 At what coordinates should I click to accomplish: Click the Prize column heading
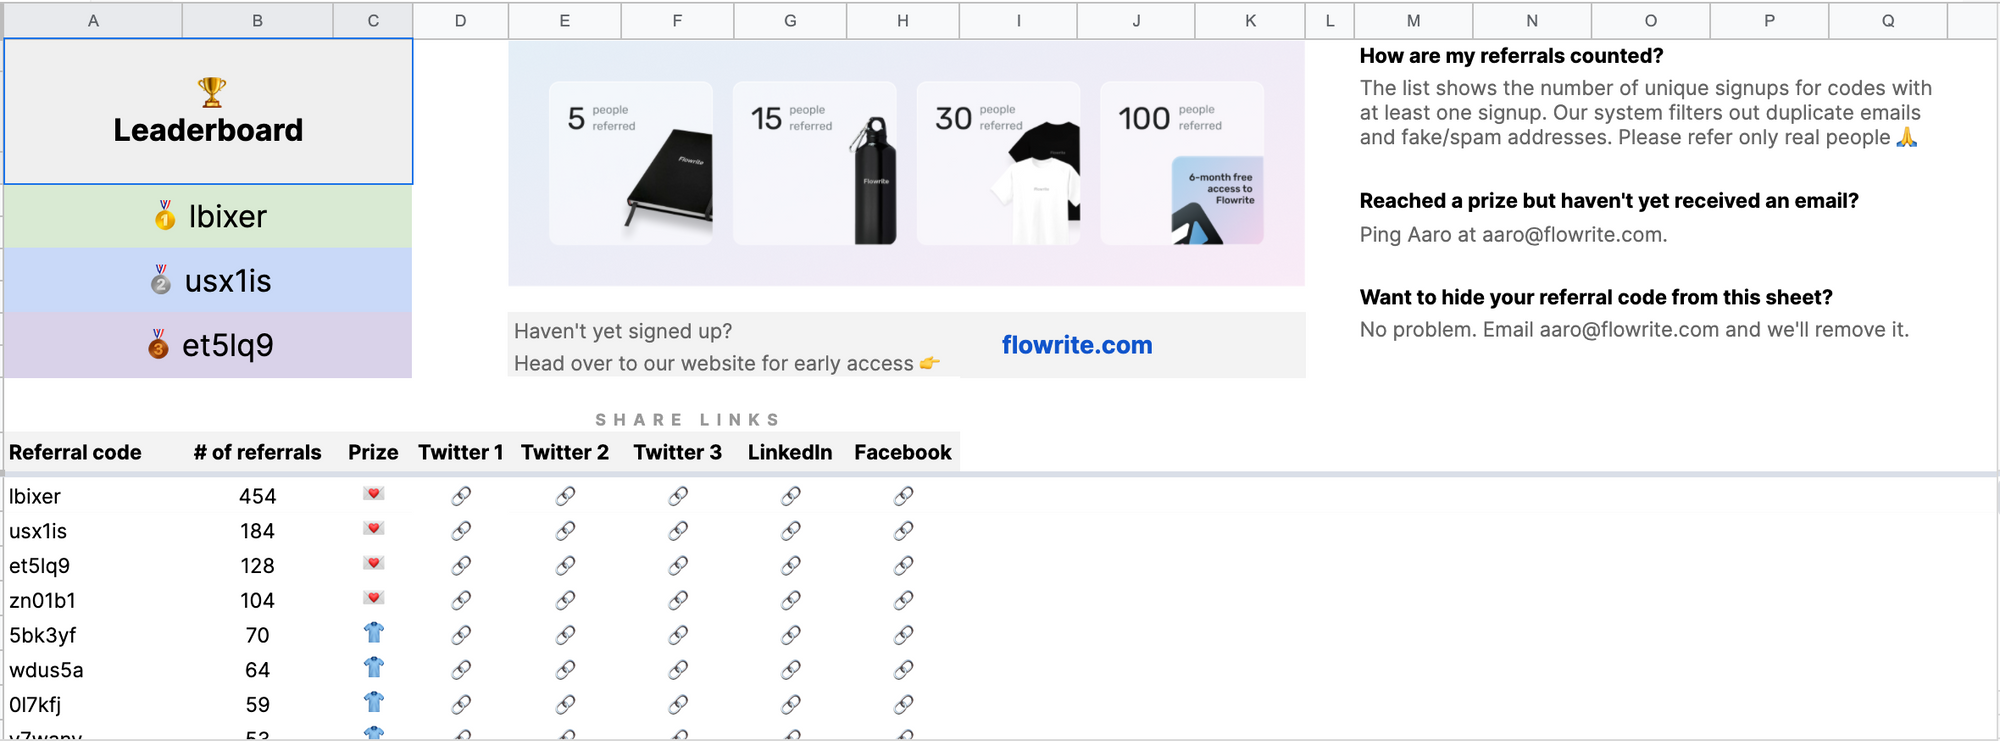coord(373,452)
